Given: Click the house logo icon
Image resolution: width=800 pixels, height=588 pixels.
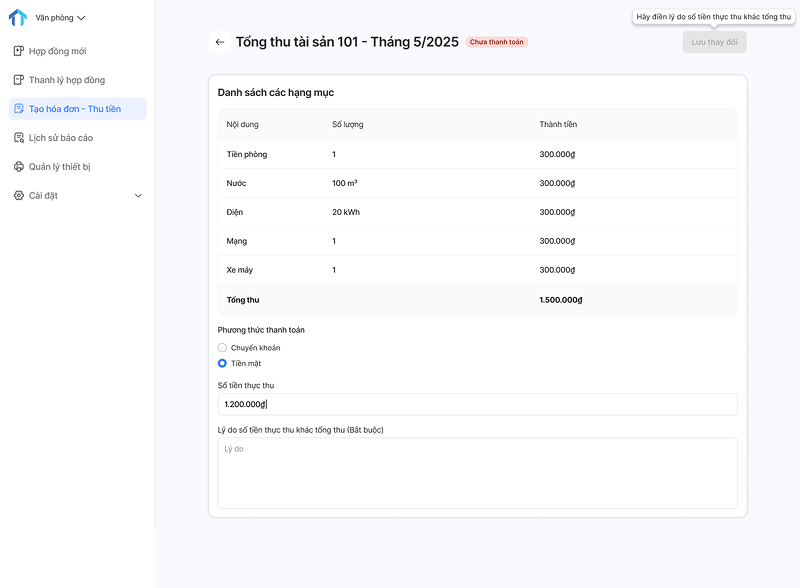Looking at the screenshot, I should (x=18, y=17).
